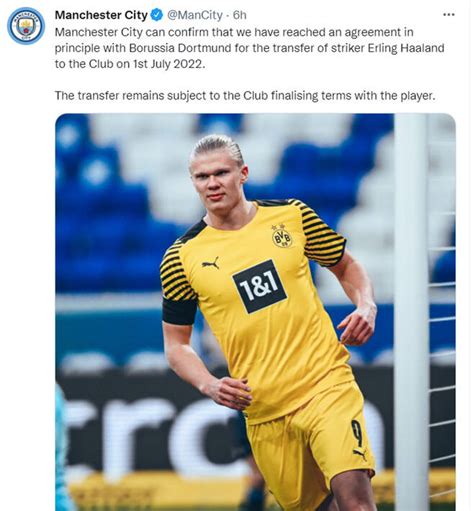Screen dimensions: 474x511
Task: Open the Manchester City display name link
Action: click(x=101, y=15)
